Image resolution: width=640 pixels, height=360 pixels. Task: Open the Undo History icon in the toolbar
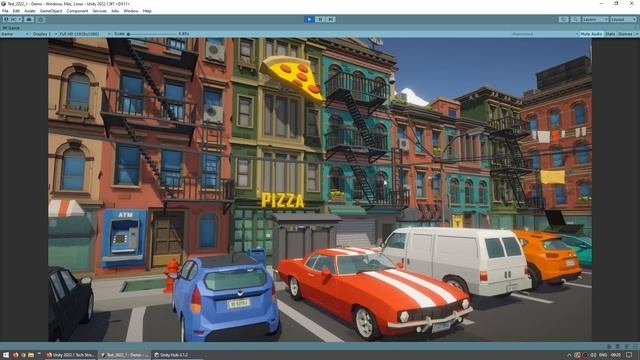[563, 19]
